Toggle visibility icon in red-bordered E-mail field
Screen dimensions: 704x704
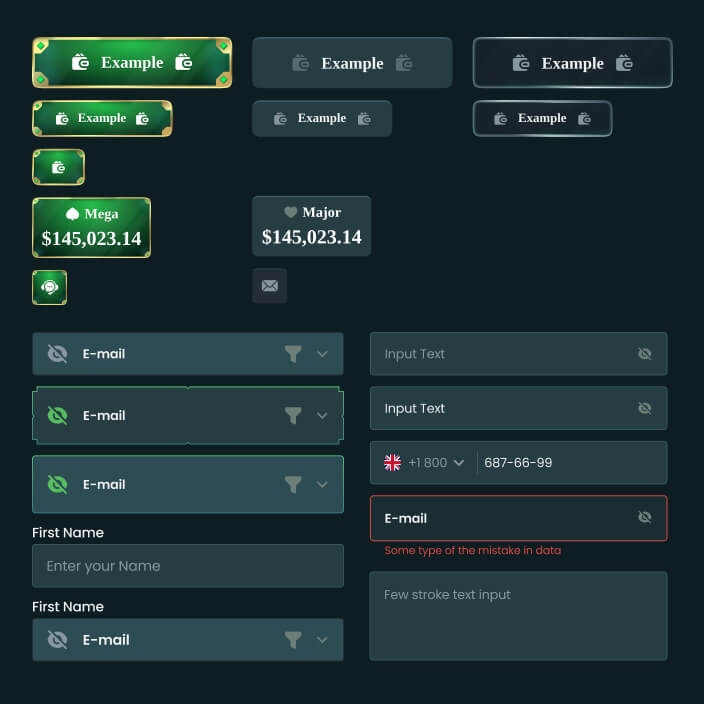tap(645, 517)
